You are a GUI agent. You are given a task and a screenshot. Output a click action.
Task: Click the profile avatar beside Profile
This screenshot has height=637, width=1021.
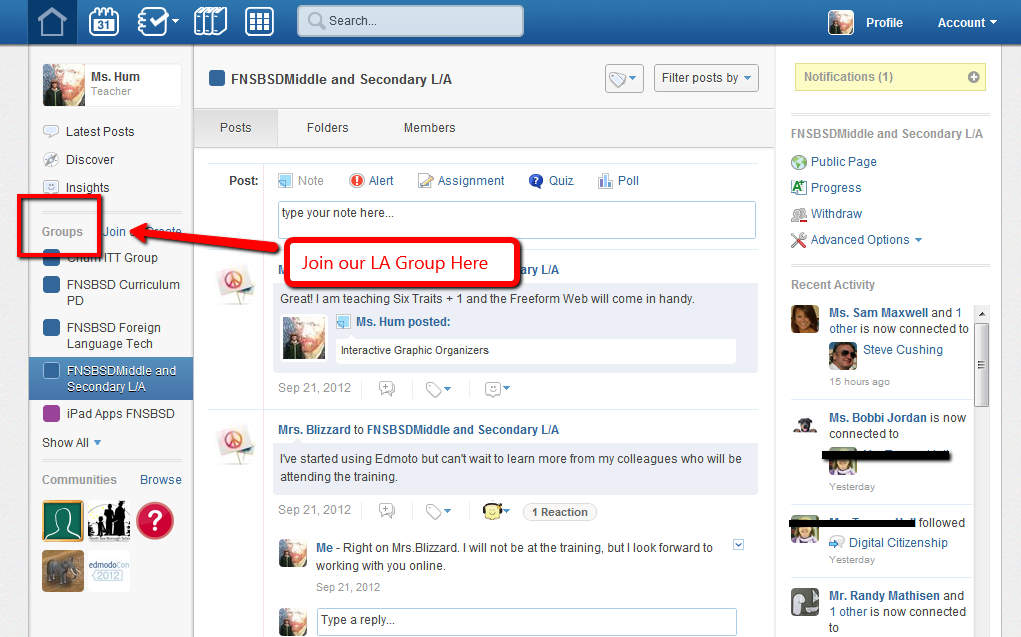[841, 23]
